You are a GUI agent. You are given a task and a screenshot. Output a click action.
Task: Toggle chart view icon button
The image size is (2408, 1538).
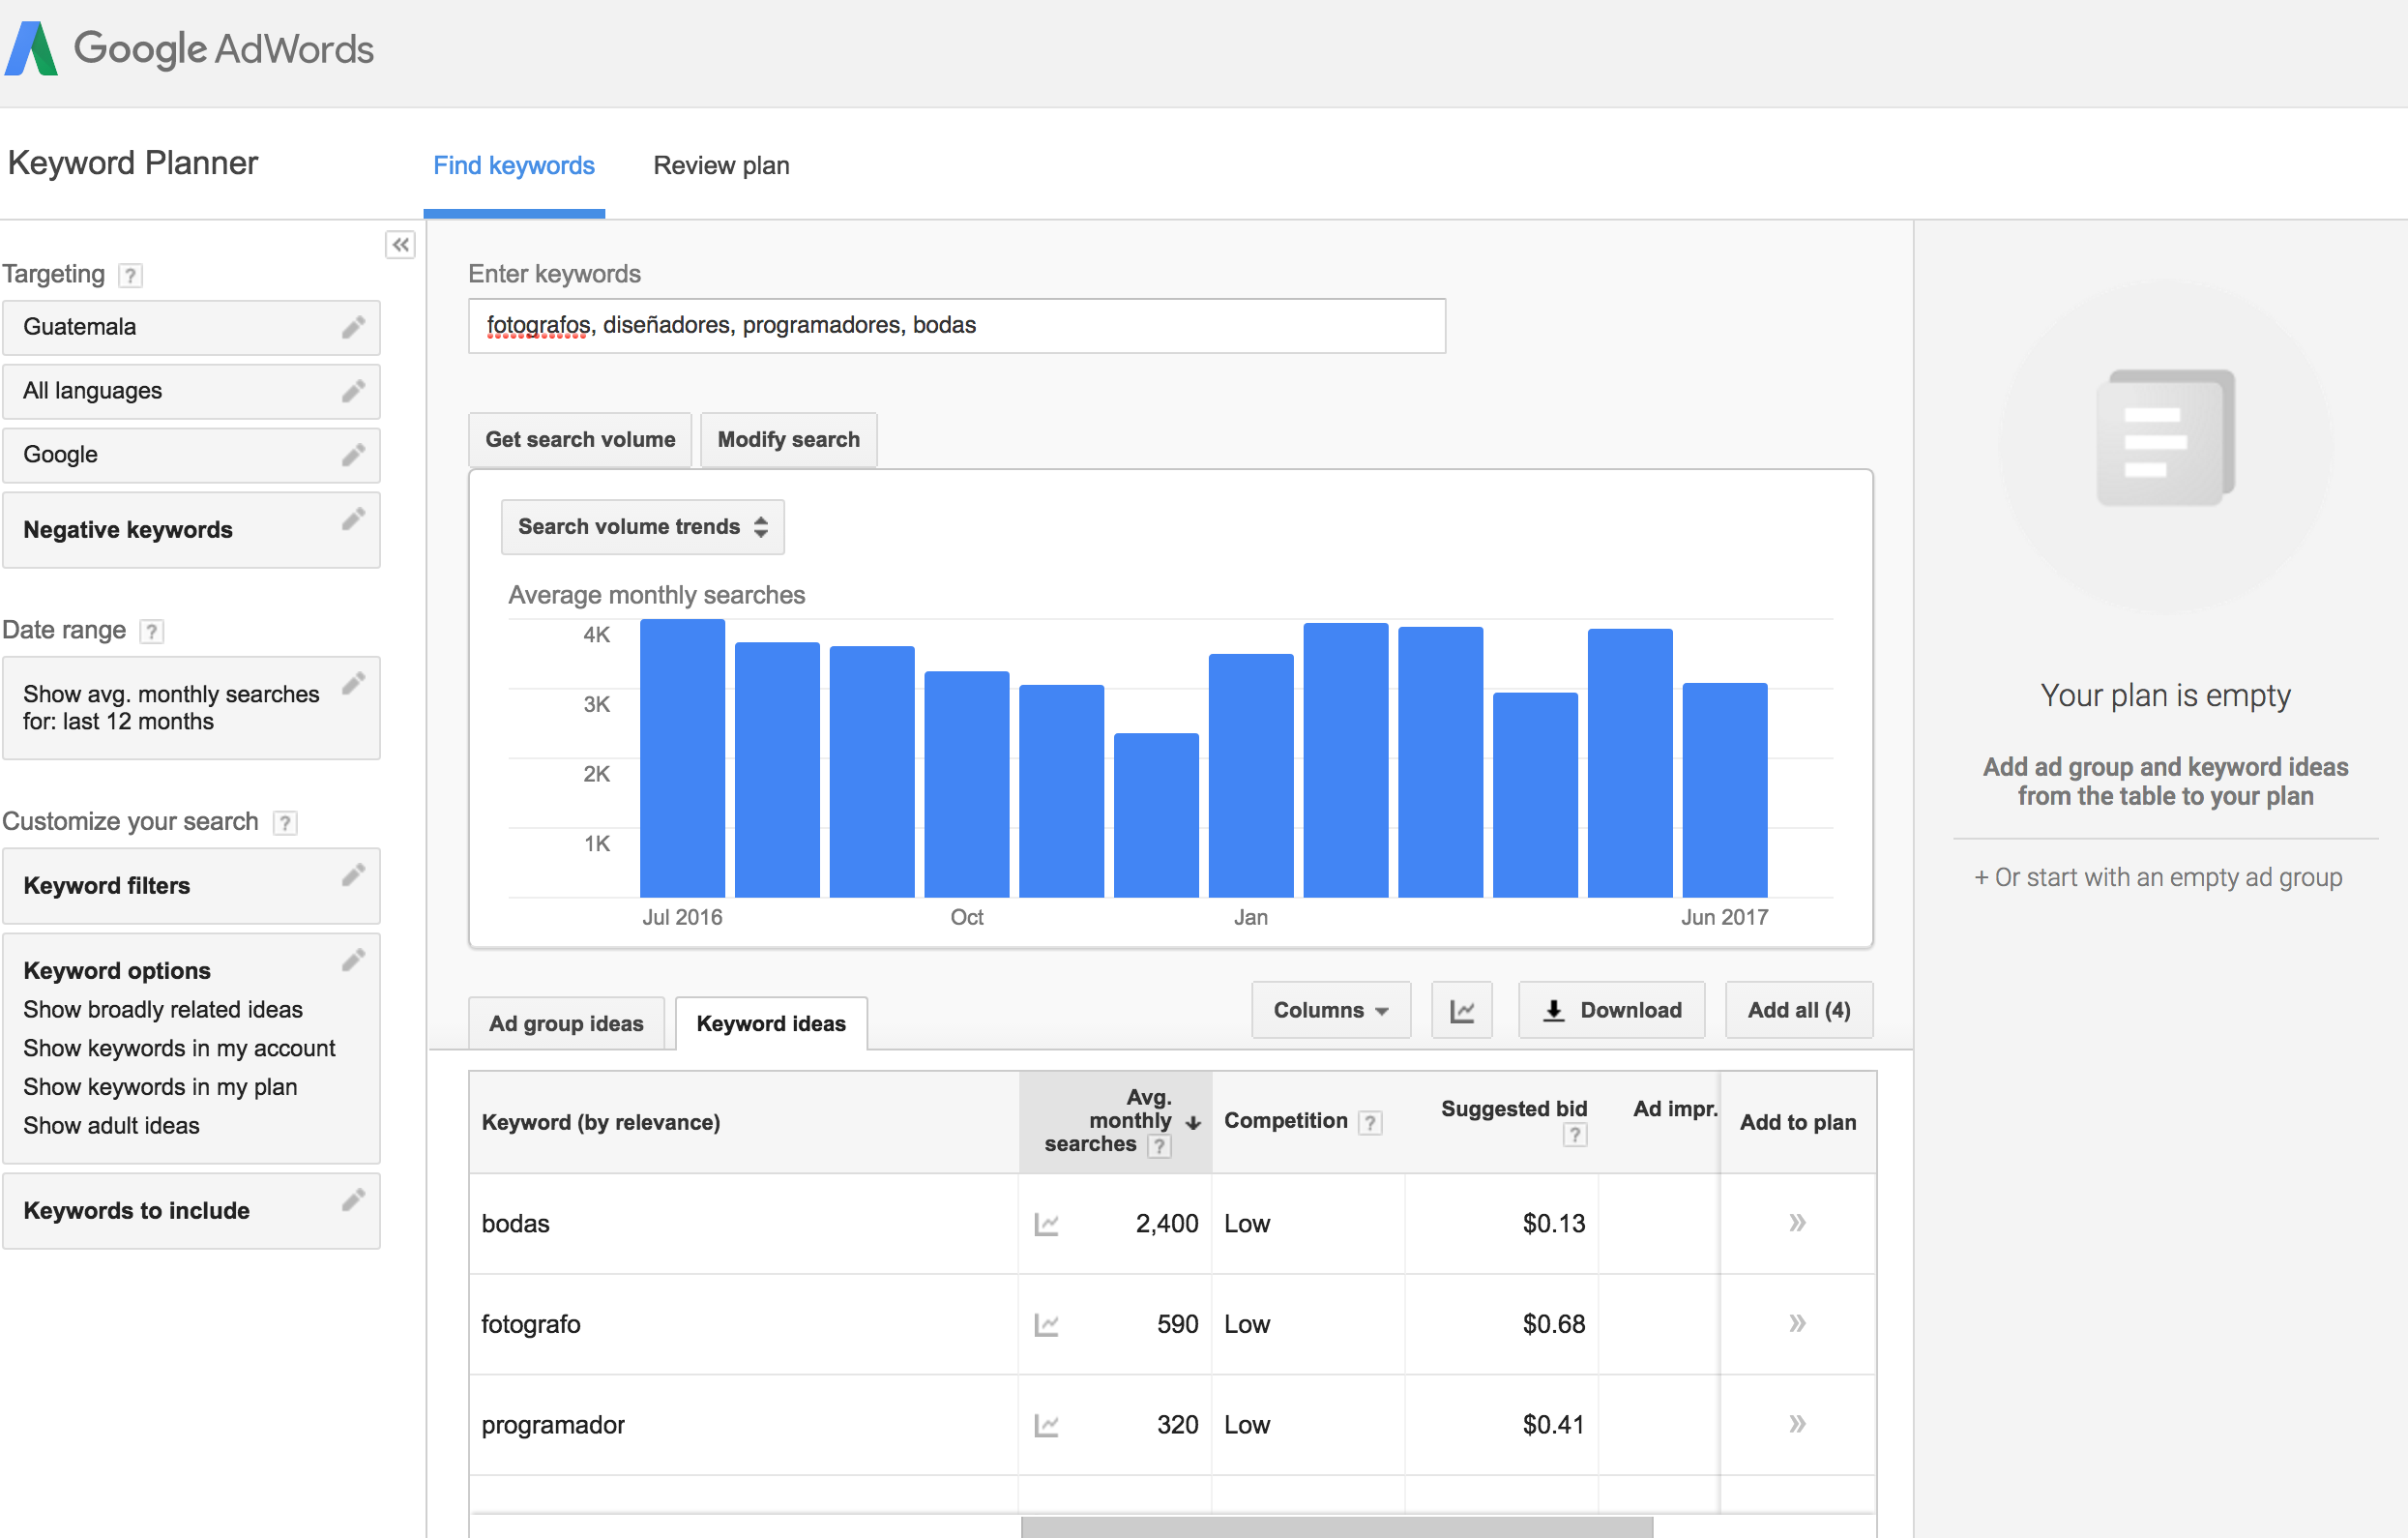point(1461,1010)
